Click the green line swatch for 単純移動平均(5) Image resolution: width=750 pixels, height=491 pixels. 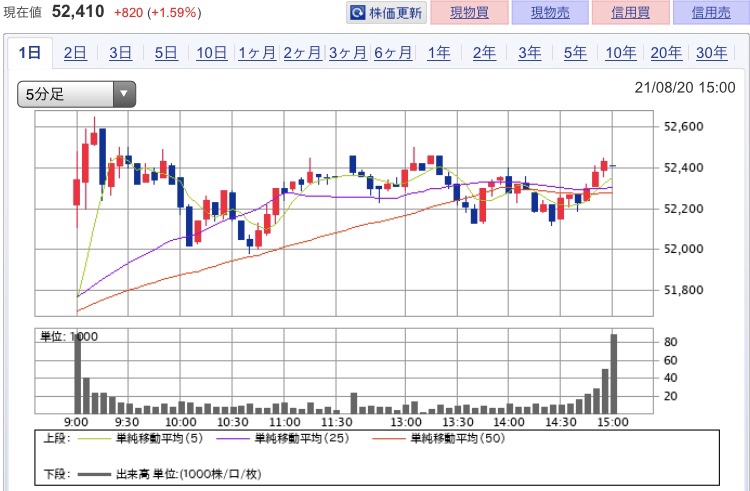point(94,438)
